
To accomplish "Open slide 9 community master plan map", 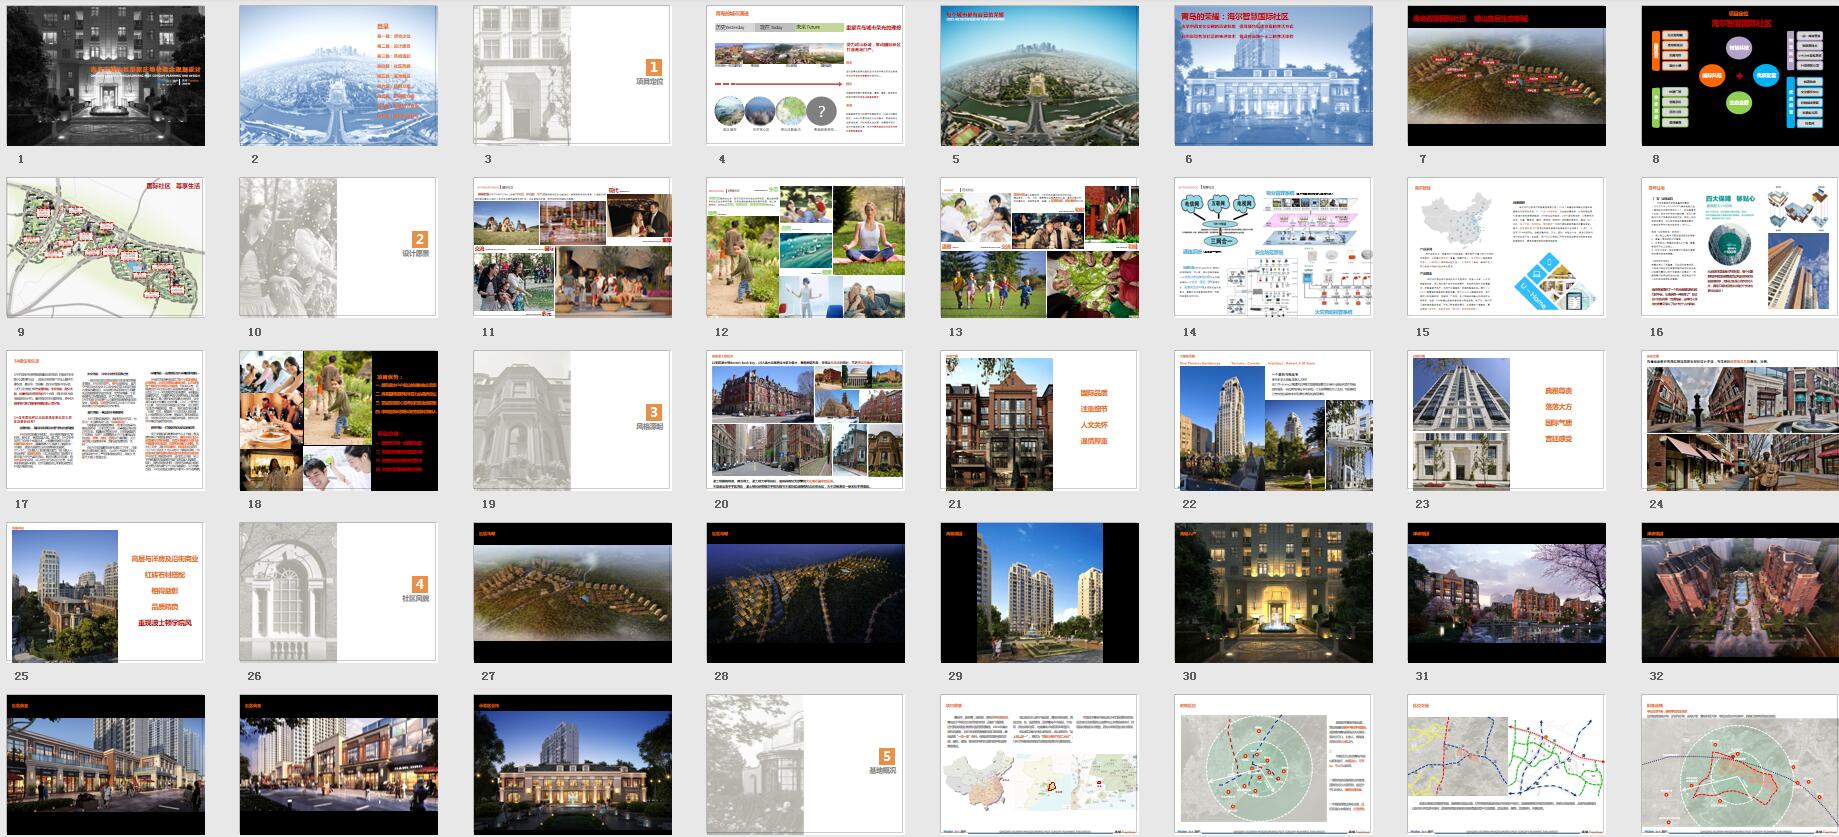I will 105,248.
